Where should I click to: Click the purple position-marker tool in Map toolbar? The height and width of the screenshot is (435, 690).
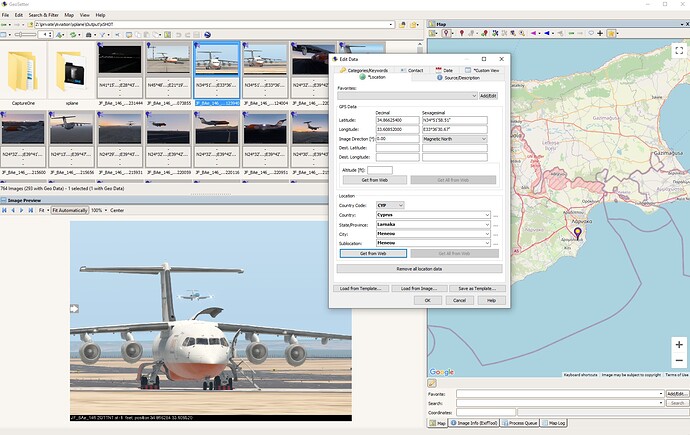click(446, 33)
